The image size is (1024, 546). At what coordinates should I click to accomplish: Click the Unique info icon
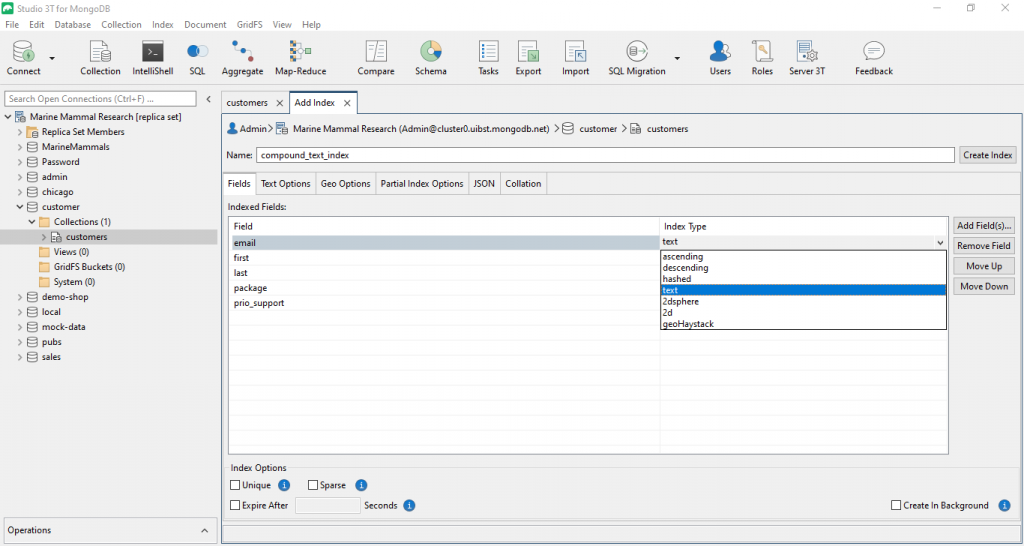click(x=284, y=485)
